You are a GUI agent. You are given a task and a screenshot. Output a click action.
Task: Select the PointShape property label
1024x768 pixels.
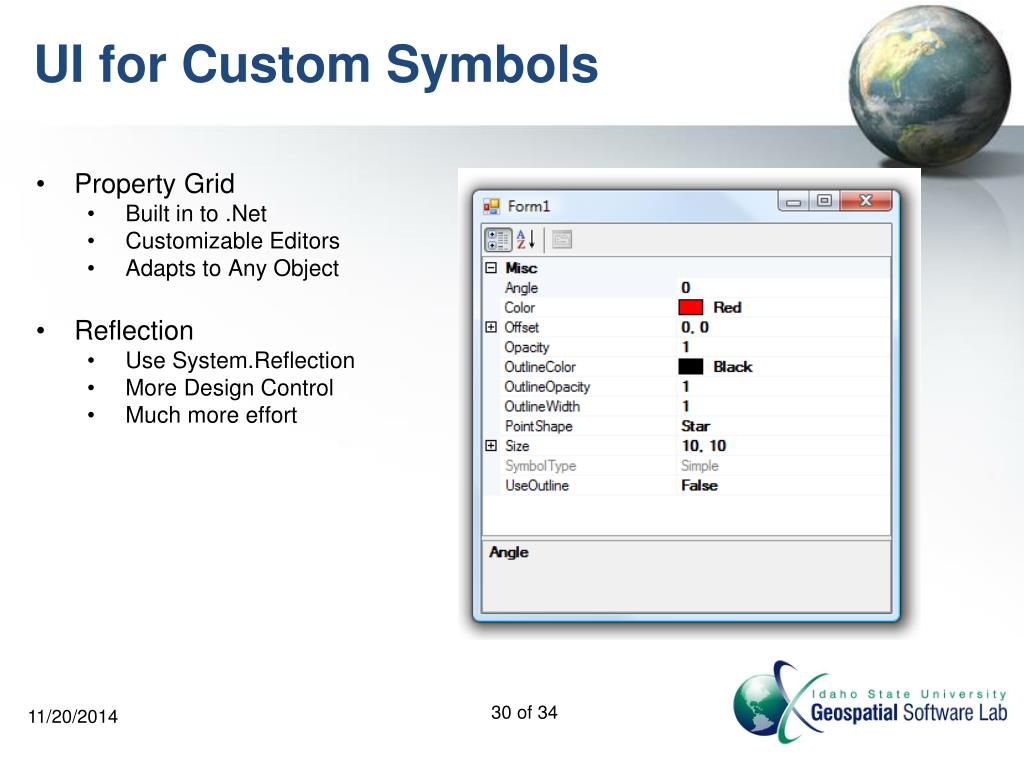539,426
